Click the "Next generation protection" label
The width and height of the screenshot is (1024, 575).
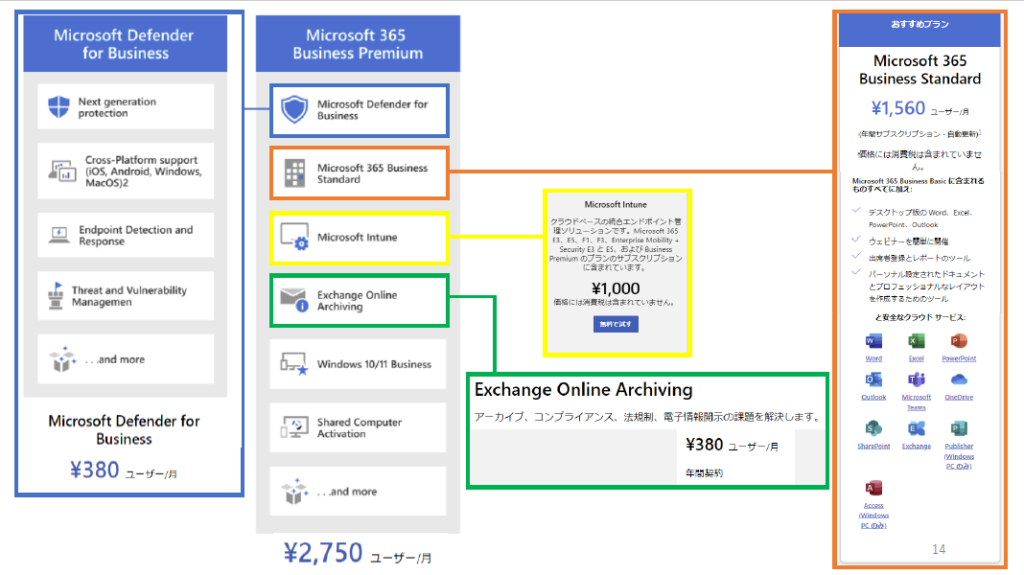tap(117, 107)
